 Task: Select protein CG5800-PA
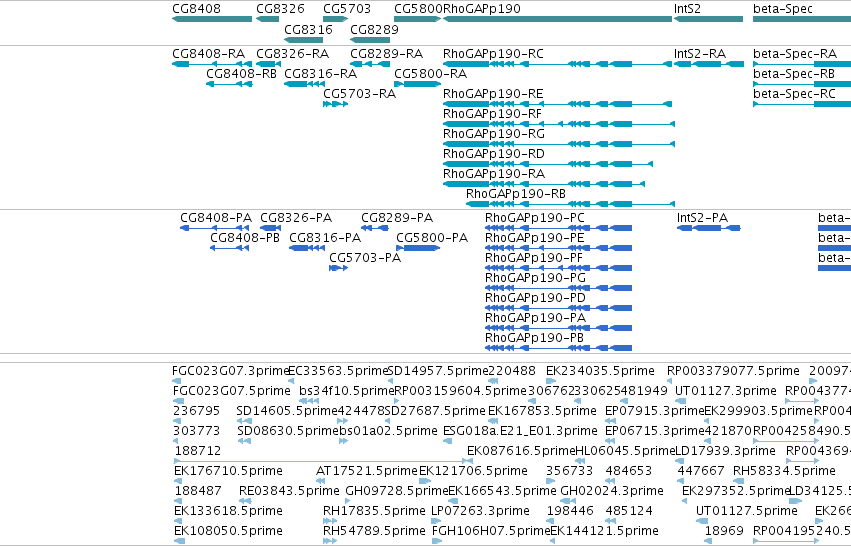point(418,249)
